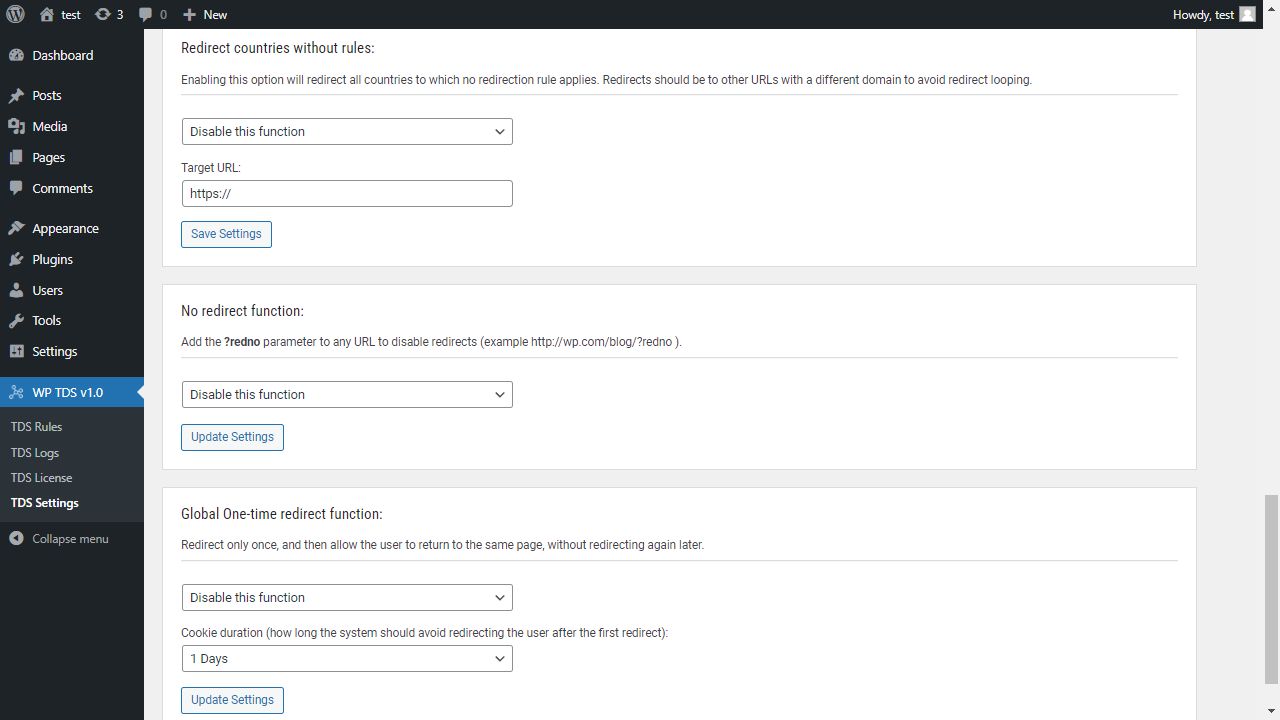Open the TDS Rules submenu page
Screen dimensions: 1280x720
36,426
